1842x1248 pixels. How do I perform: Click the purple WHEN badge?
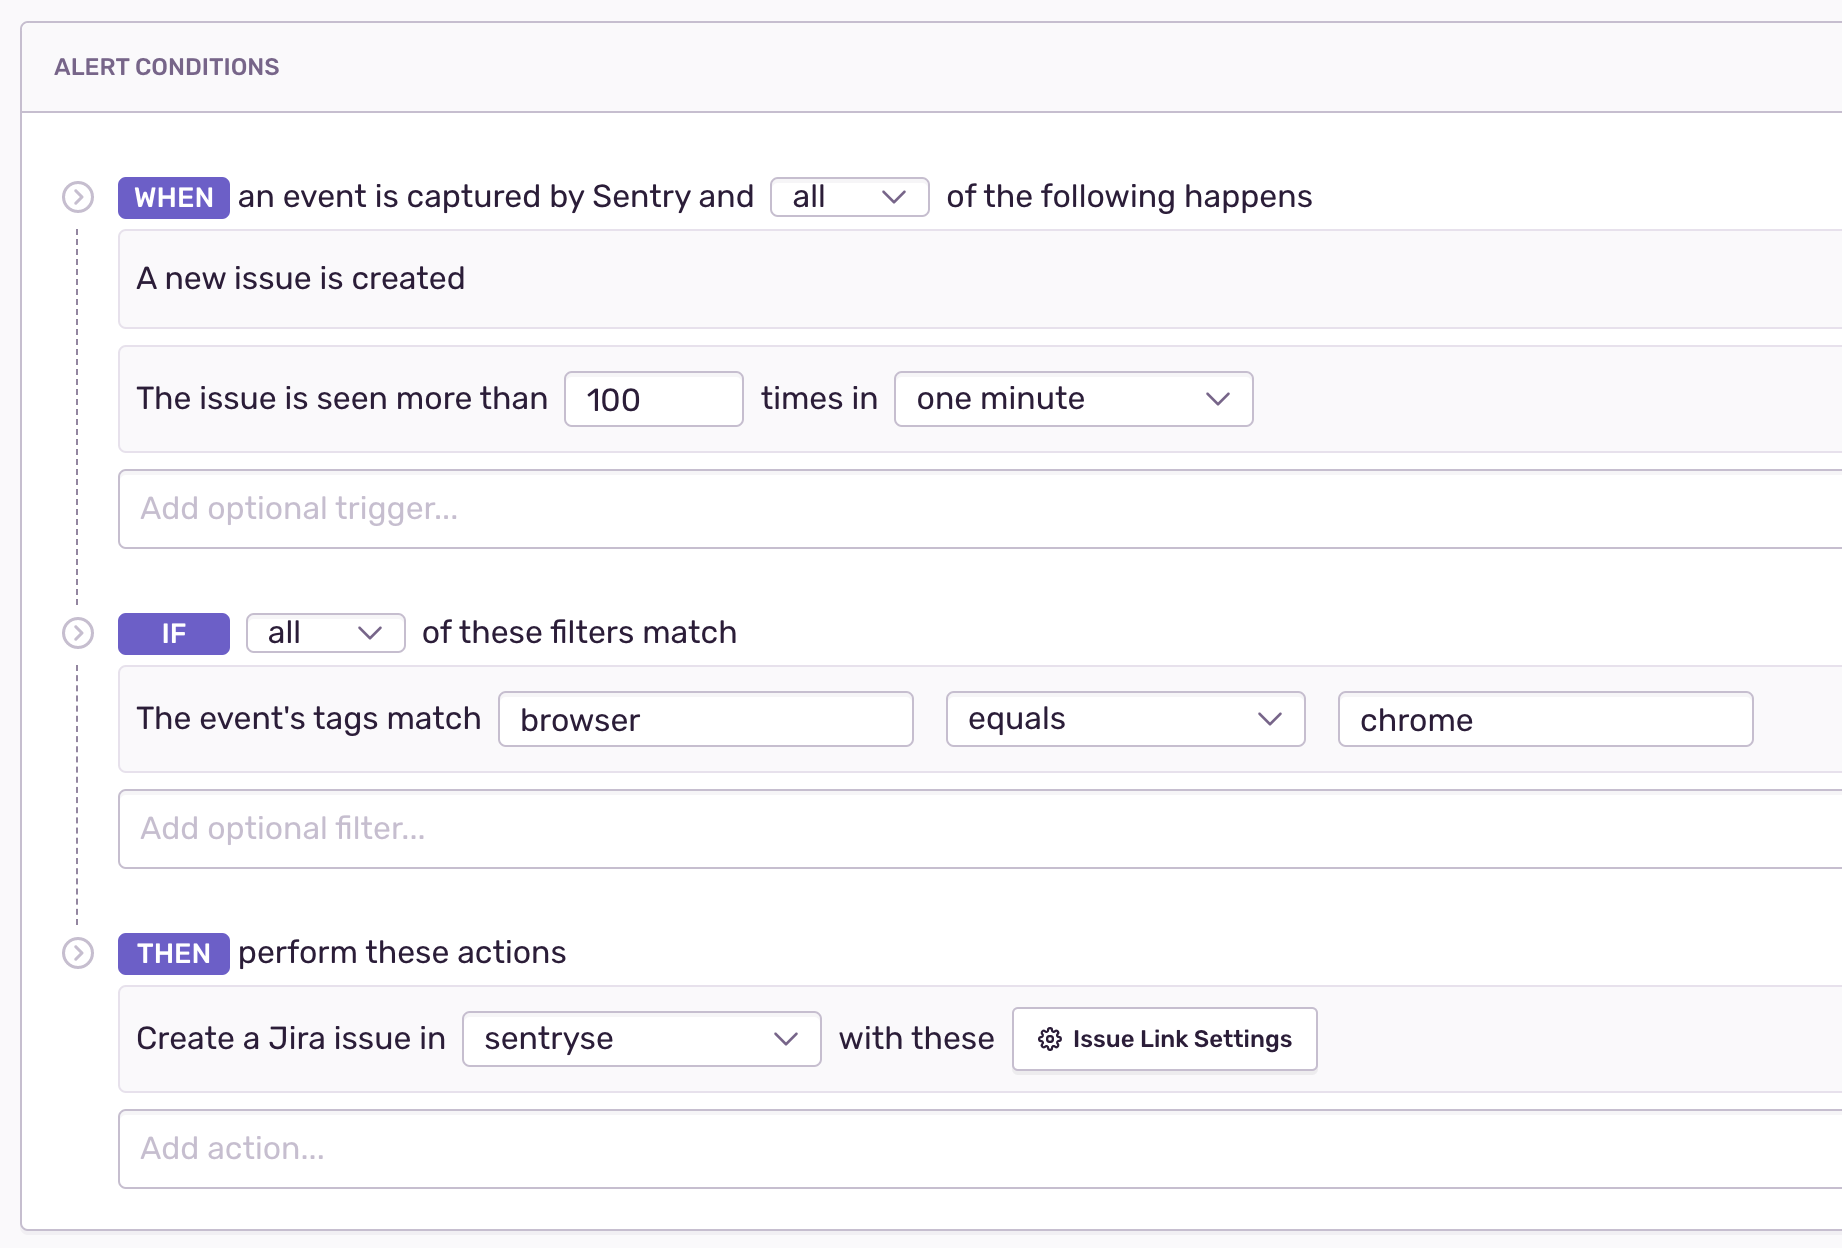click(x=173, y=197)
